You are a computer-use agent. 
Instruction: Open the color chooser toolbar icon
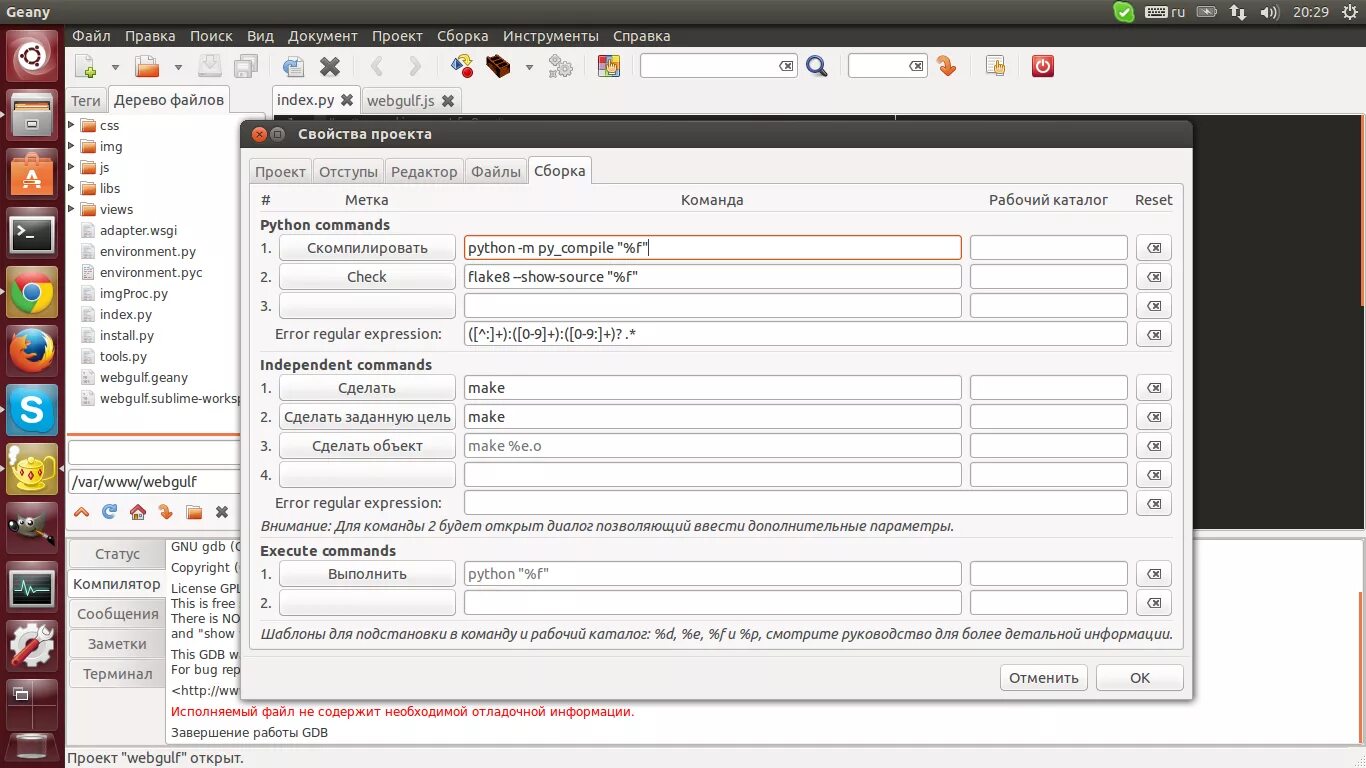click(608, 67)
